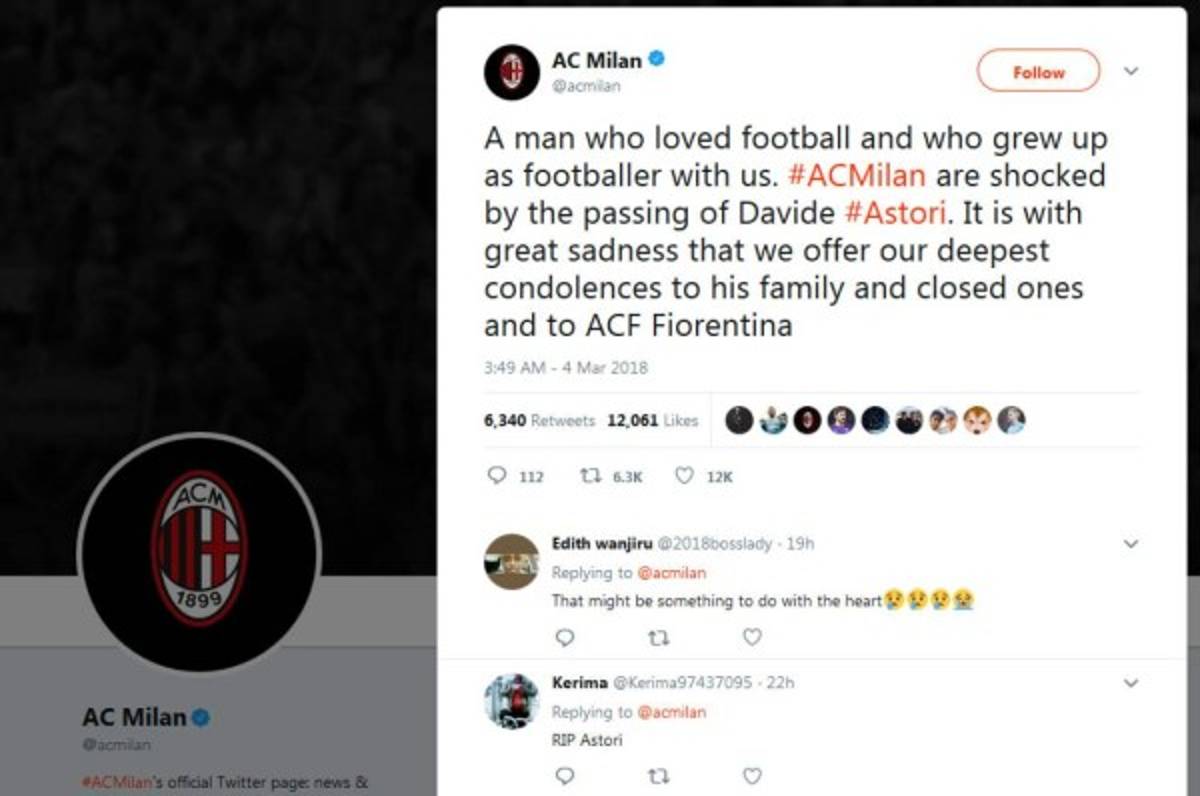The image size is (1200, 796).
Task: Like Edith wanjiru's reply with heart icon
Action: pos(752,637)
